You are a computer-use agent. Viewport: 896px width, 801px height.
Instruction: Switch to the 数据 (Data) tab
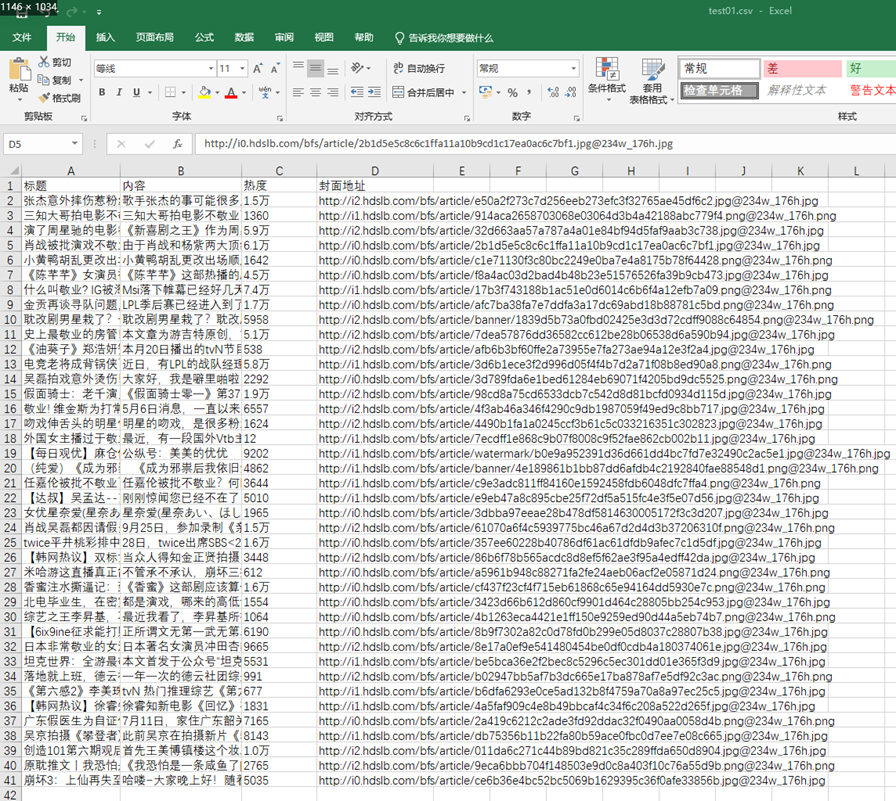(244, 37)
